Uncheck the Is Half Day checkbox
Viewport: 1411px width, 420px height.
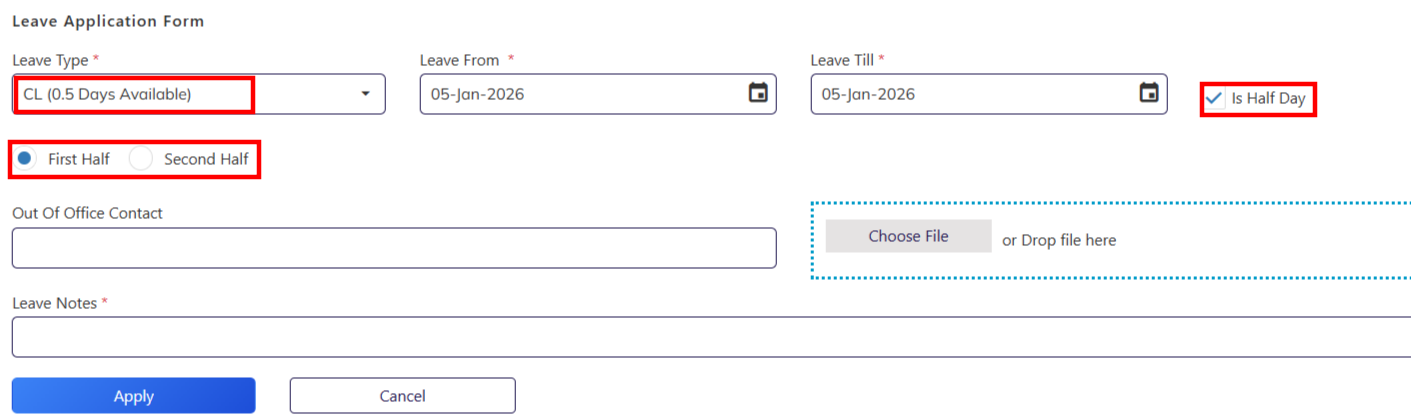pos(1215,98)
